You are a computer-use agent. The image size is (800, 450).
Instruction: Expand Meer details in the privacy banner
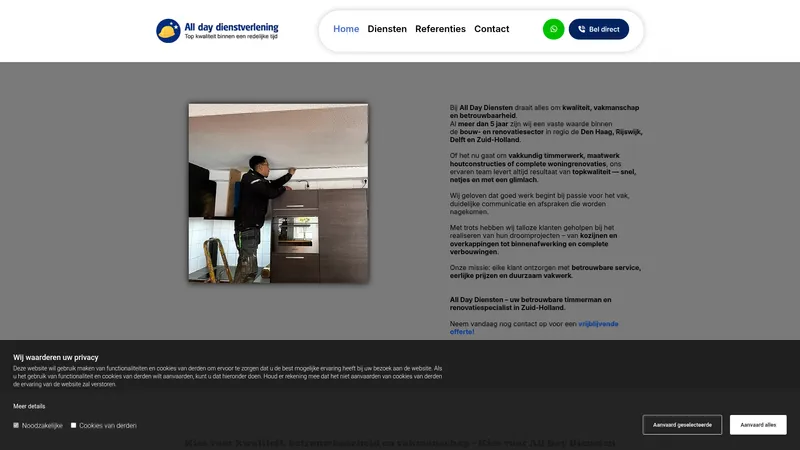[x=29, y=406]
